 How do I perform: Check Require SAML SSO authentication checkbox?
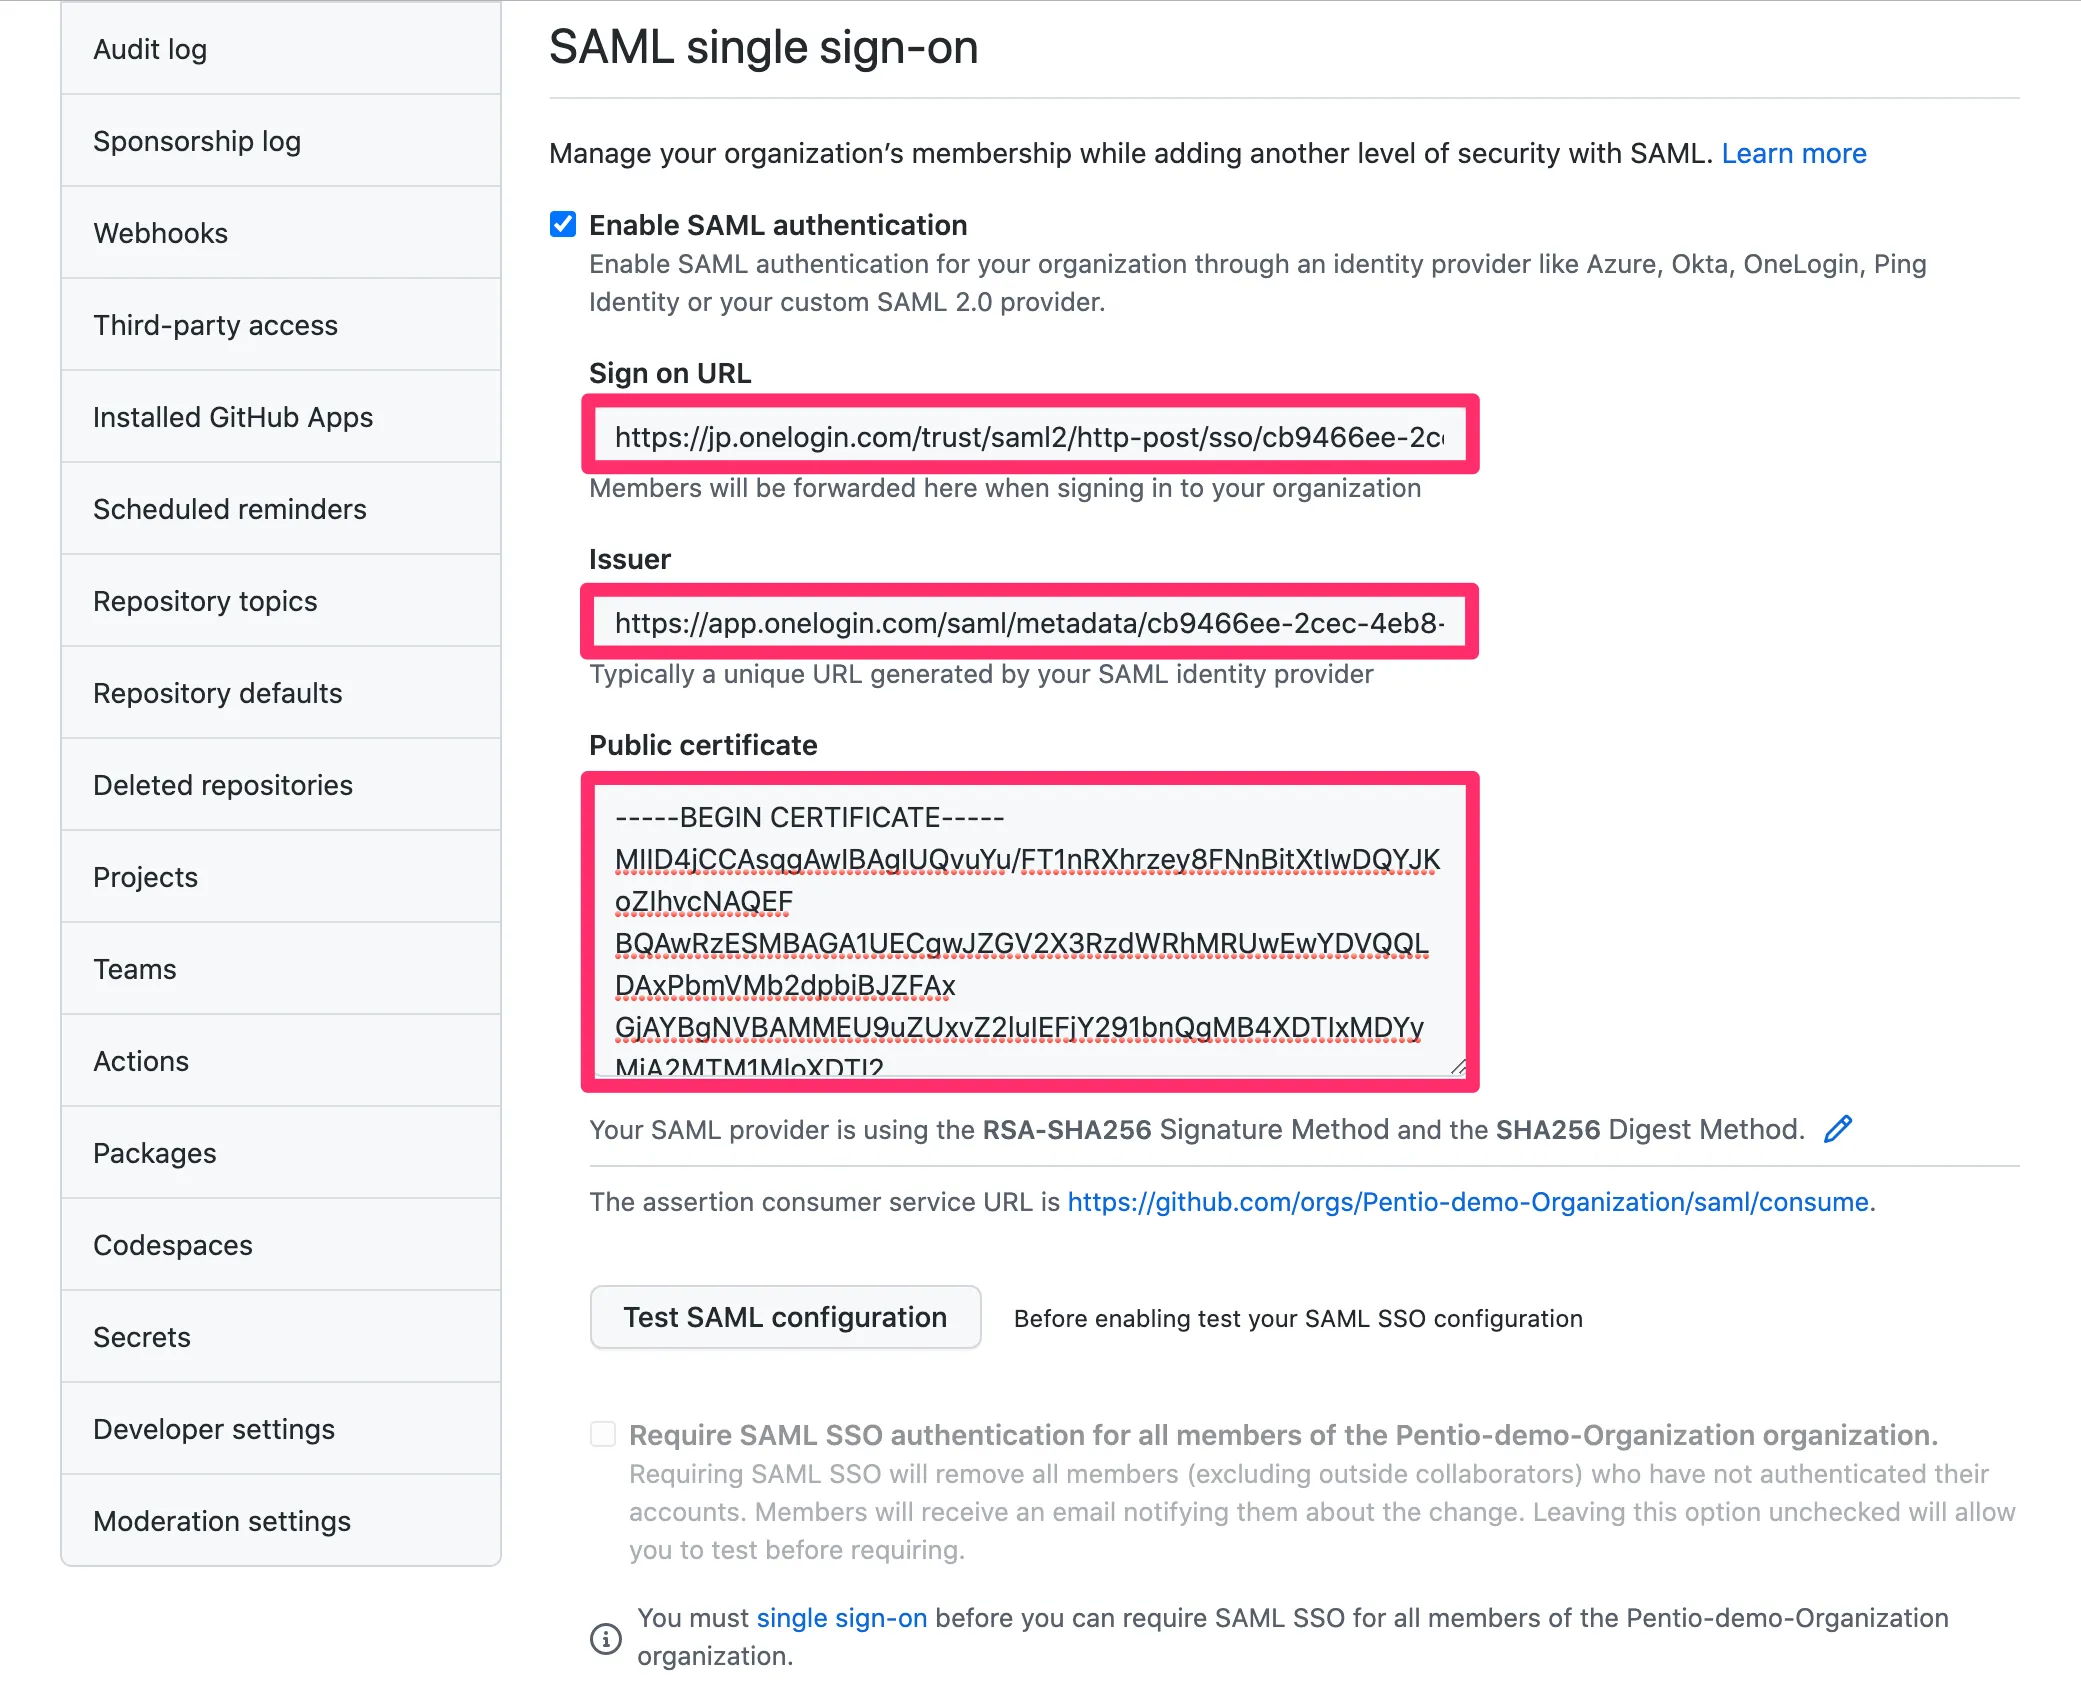(603, 1435)
